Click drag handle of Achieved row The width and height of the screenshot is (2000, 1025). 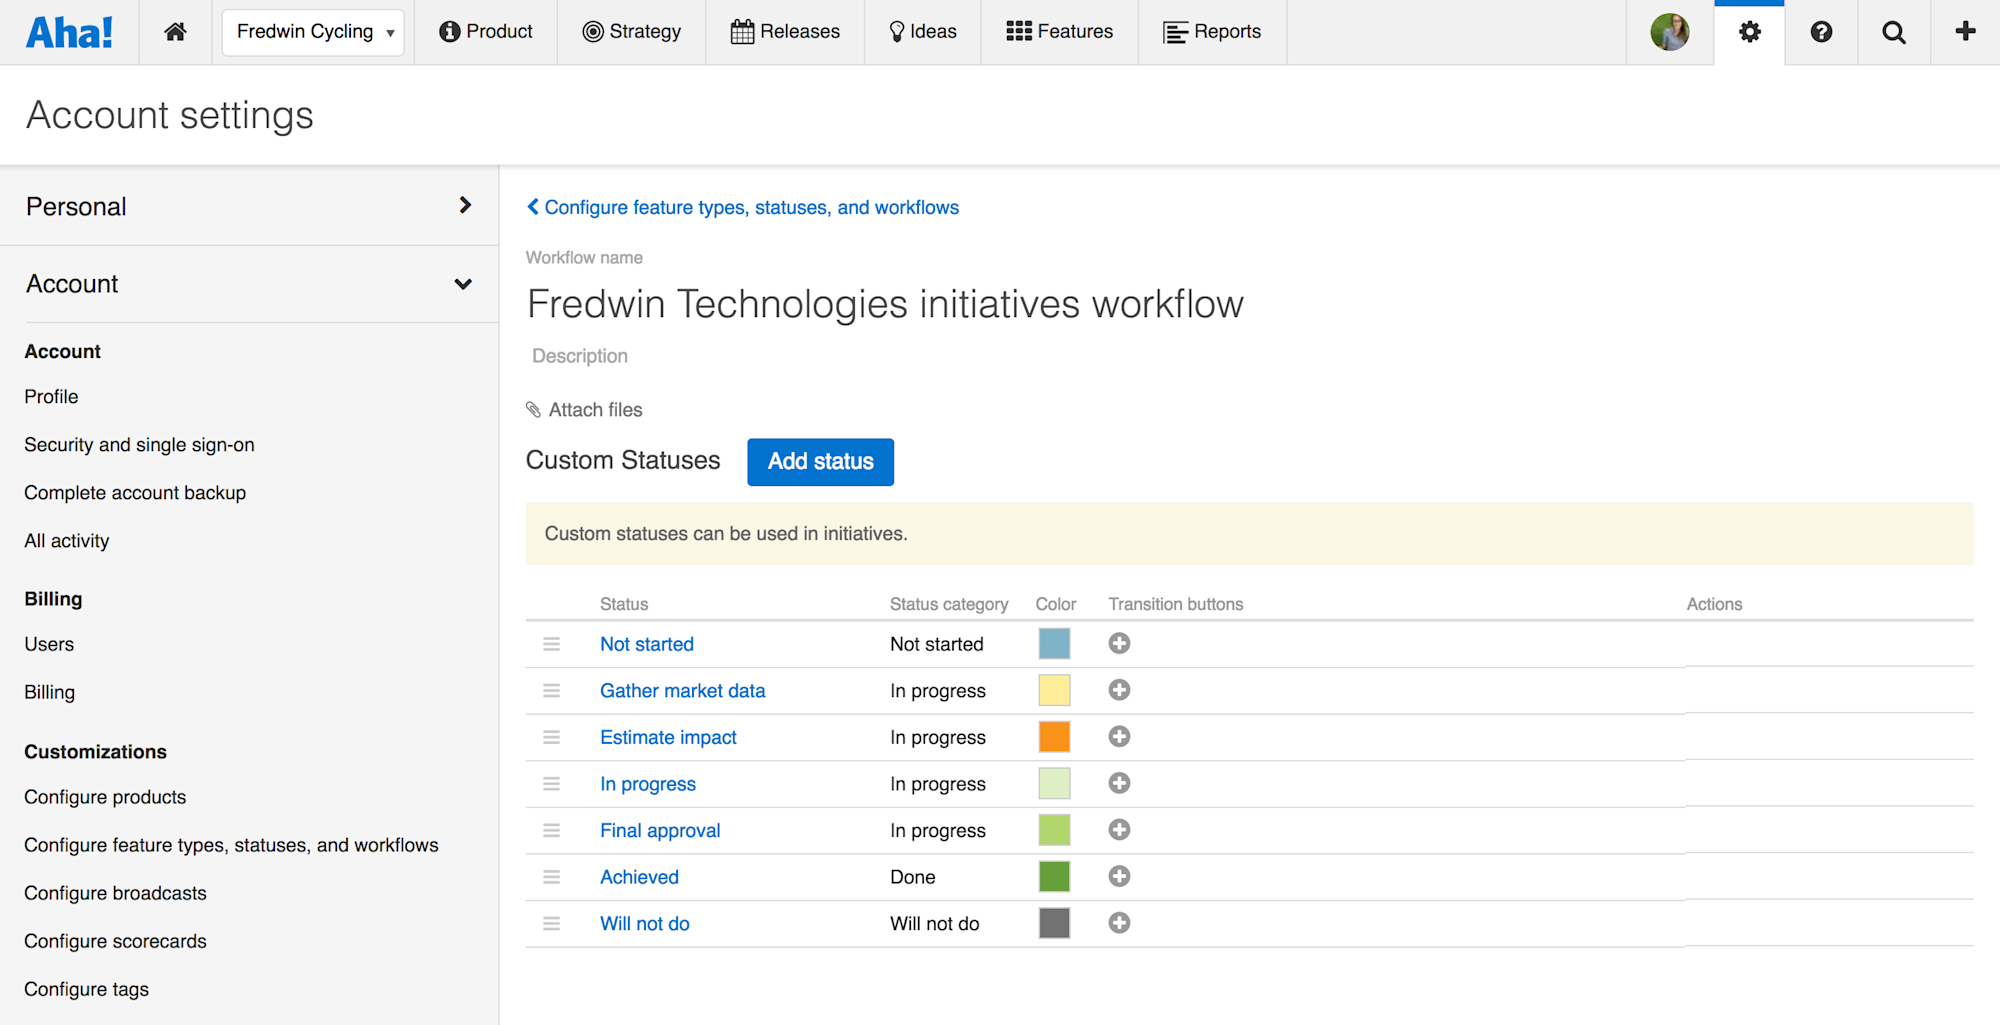[x=551, y=877]
